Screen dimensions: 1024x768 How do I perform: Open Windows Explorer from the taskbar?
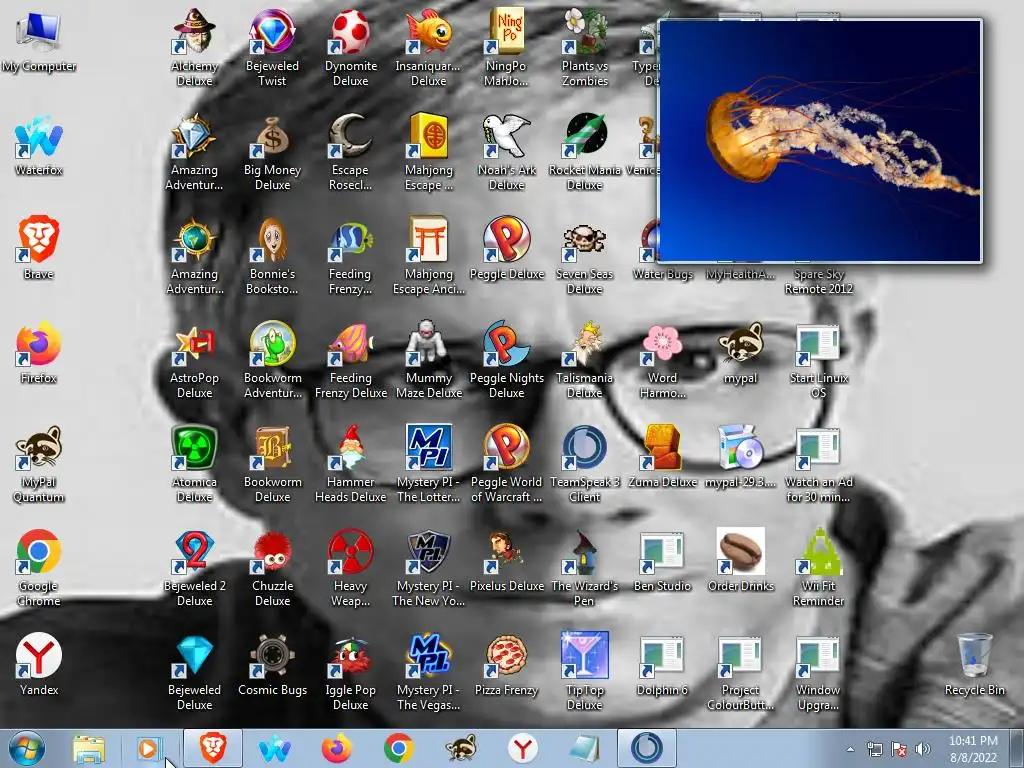coord(88,749)
